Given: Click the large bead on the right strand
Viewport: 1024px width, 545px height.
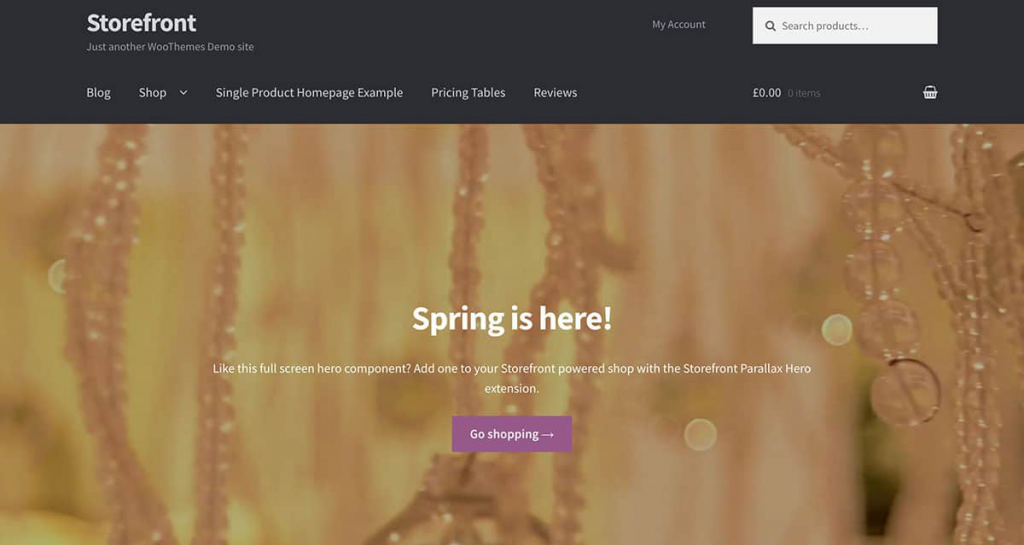Looking at the screenshot, I should [905, 394].
